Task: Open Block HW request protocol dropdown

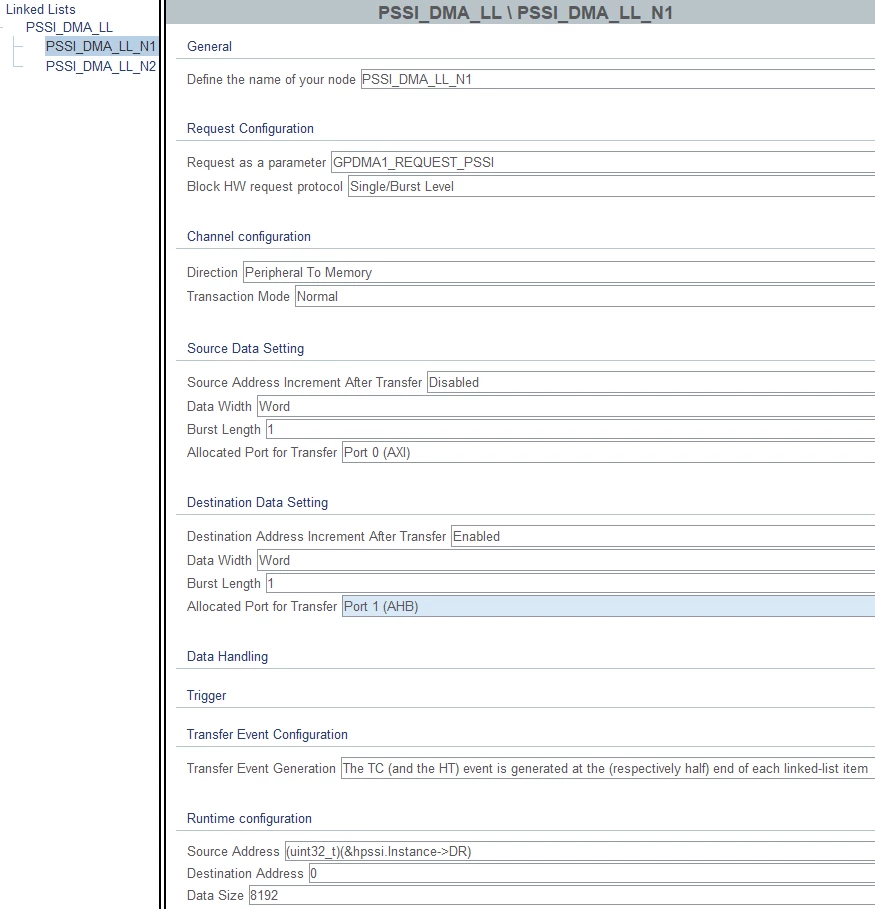Action: pos(611,187)
